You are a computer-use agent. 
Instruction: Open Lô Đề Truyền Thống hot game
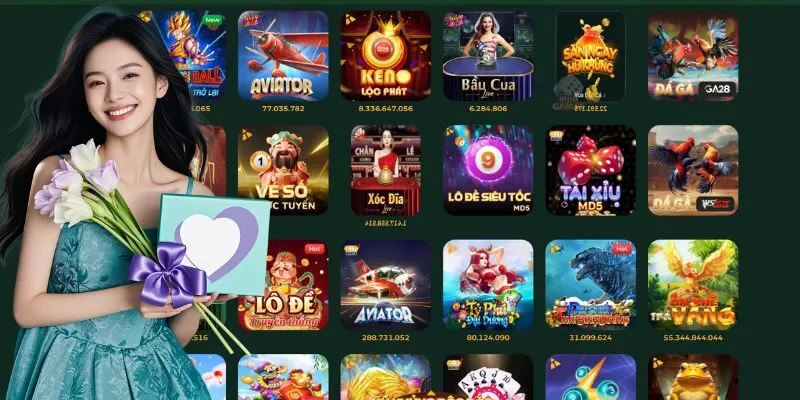tap(283, 285)
